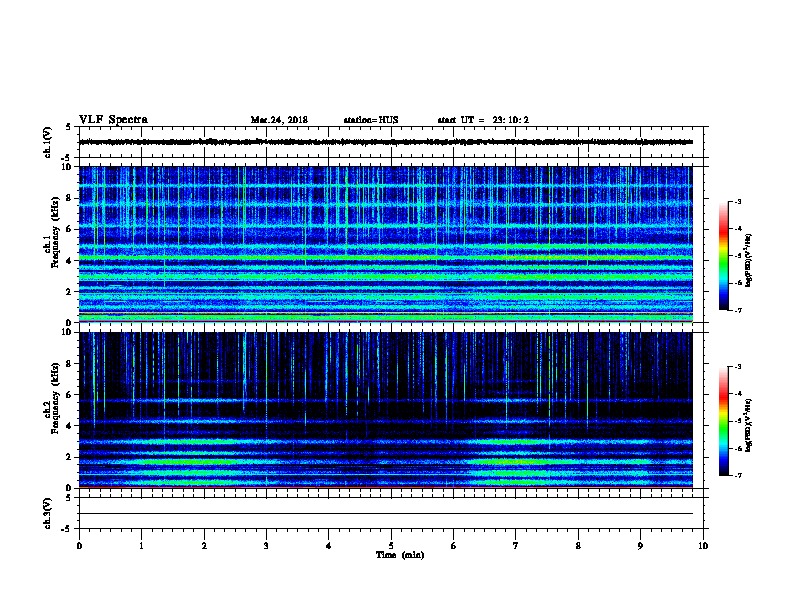This screenshot has width=792, height=612.
Task: Click time axis tick label 6
Action: pyautogui.click(x=453, y=546)
